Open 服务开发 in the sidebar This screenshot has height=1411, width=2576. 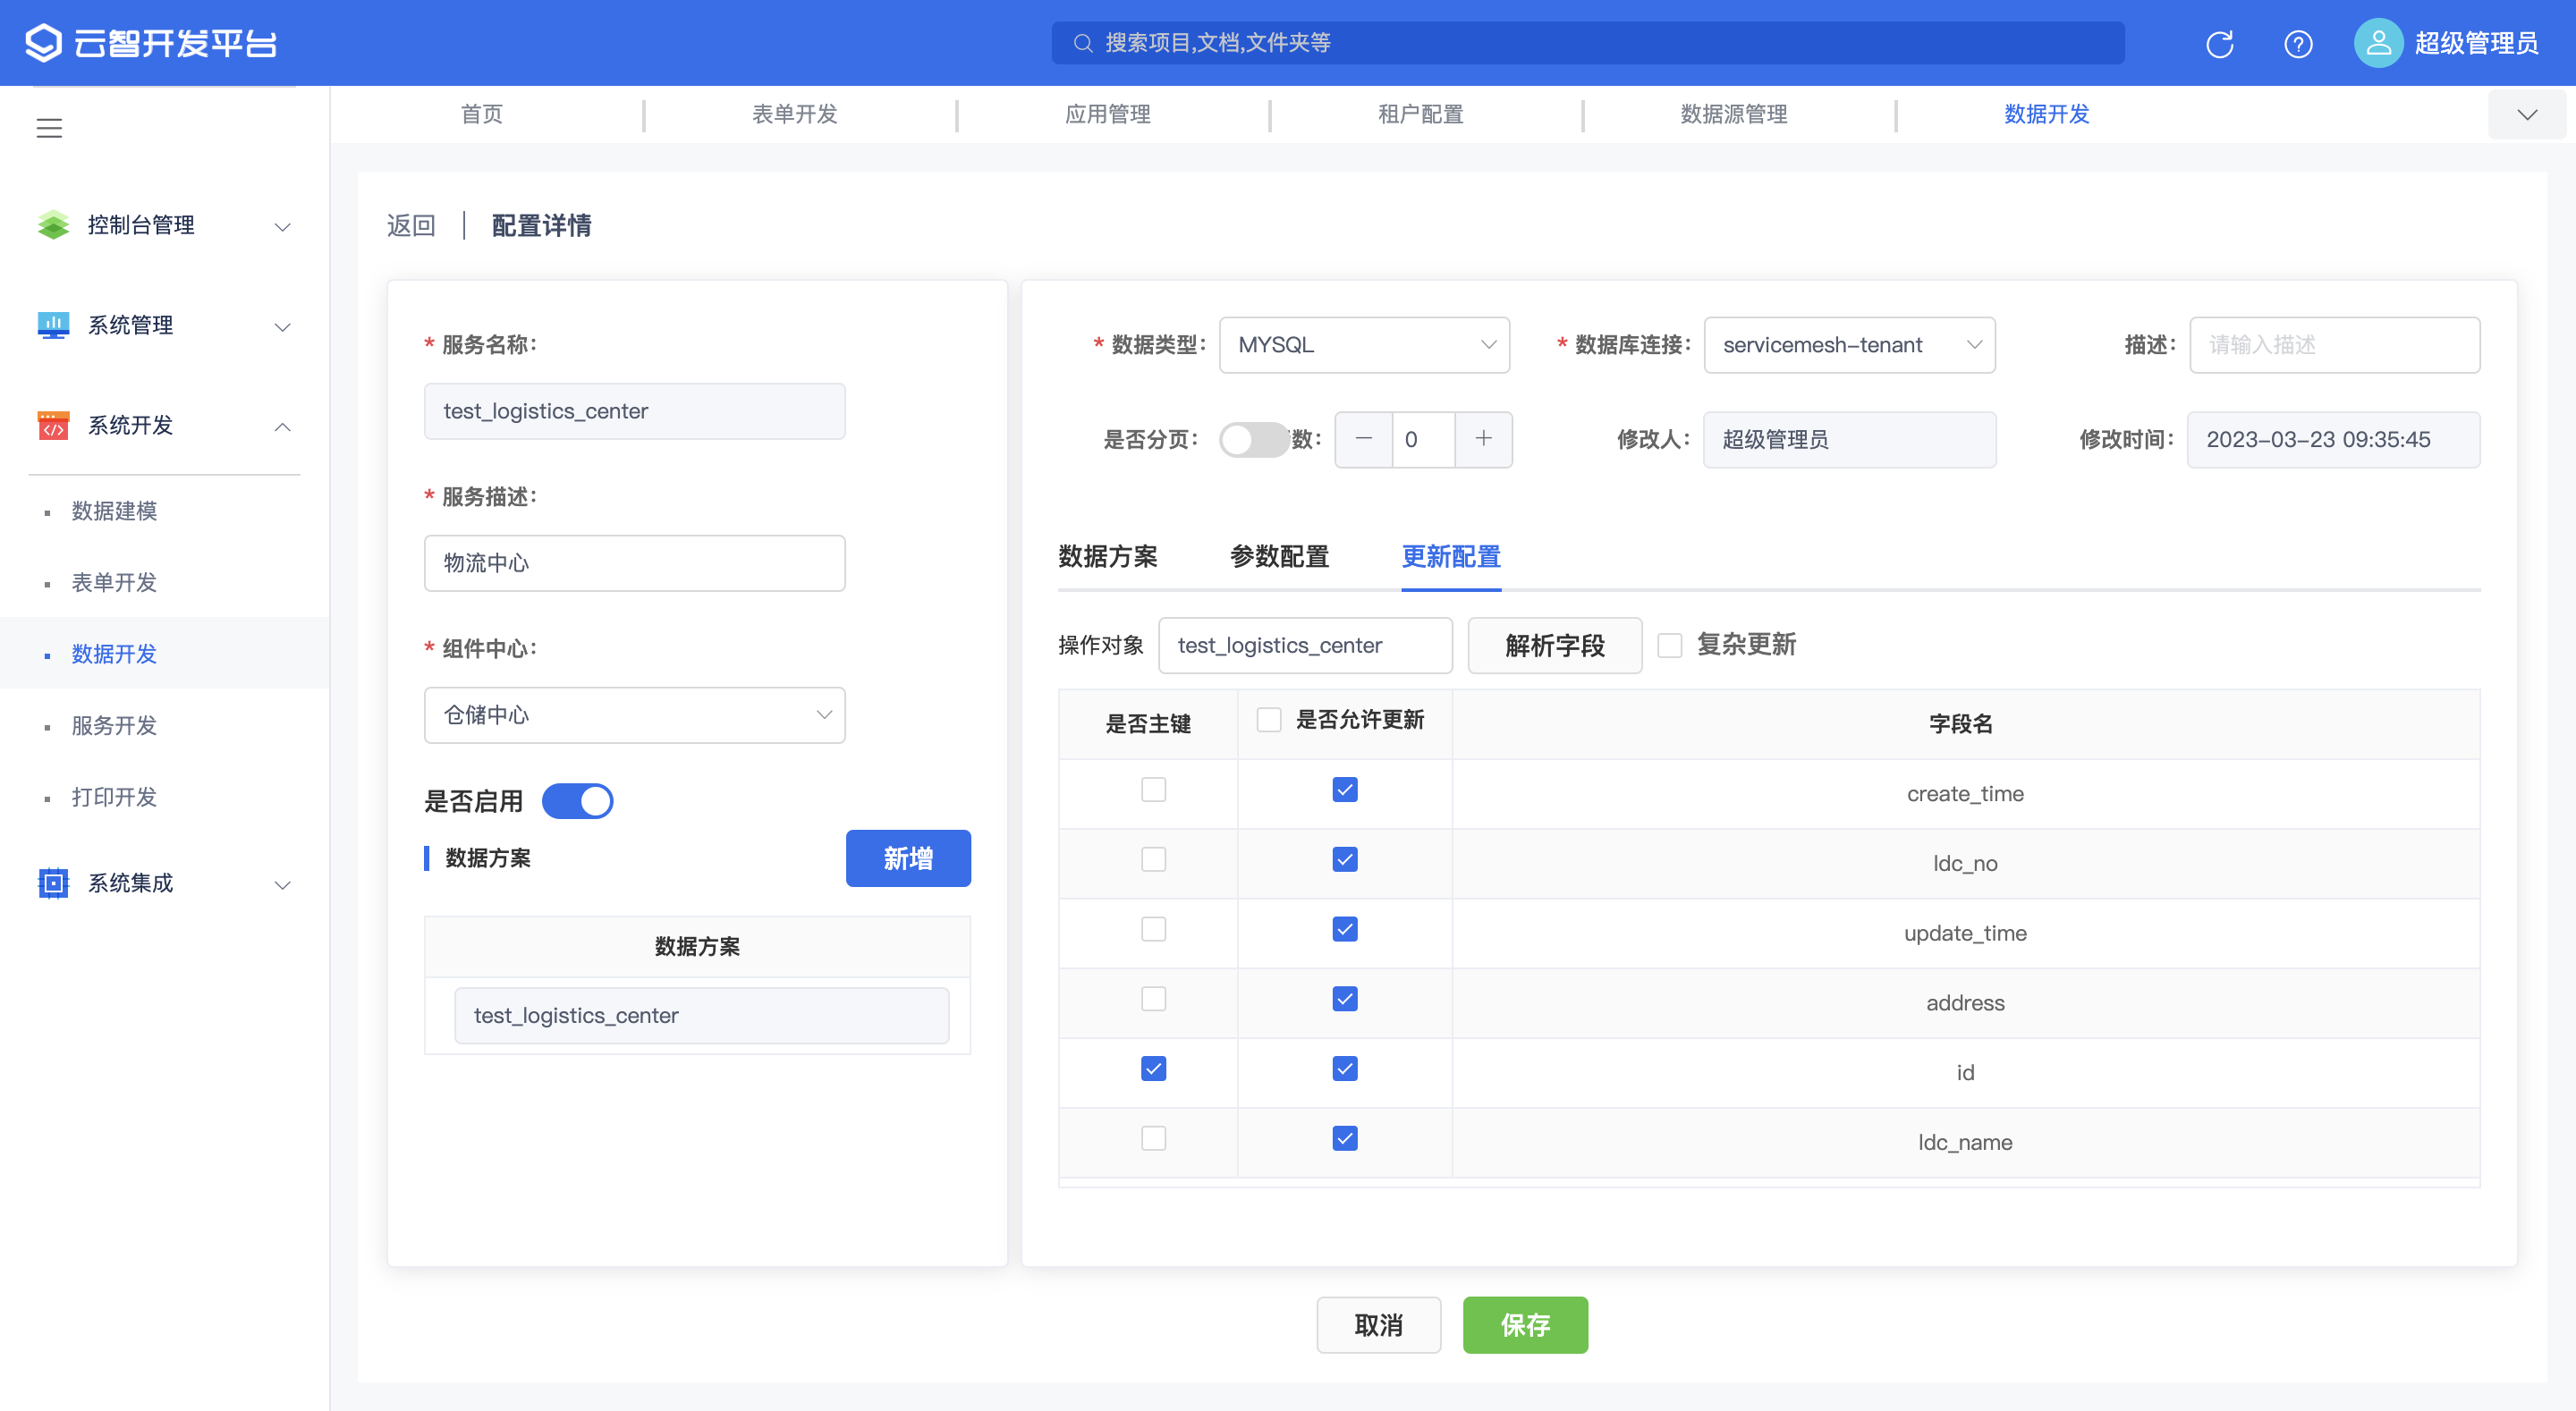(x=114, y=726)
